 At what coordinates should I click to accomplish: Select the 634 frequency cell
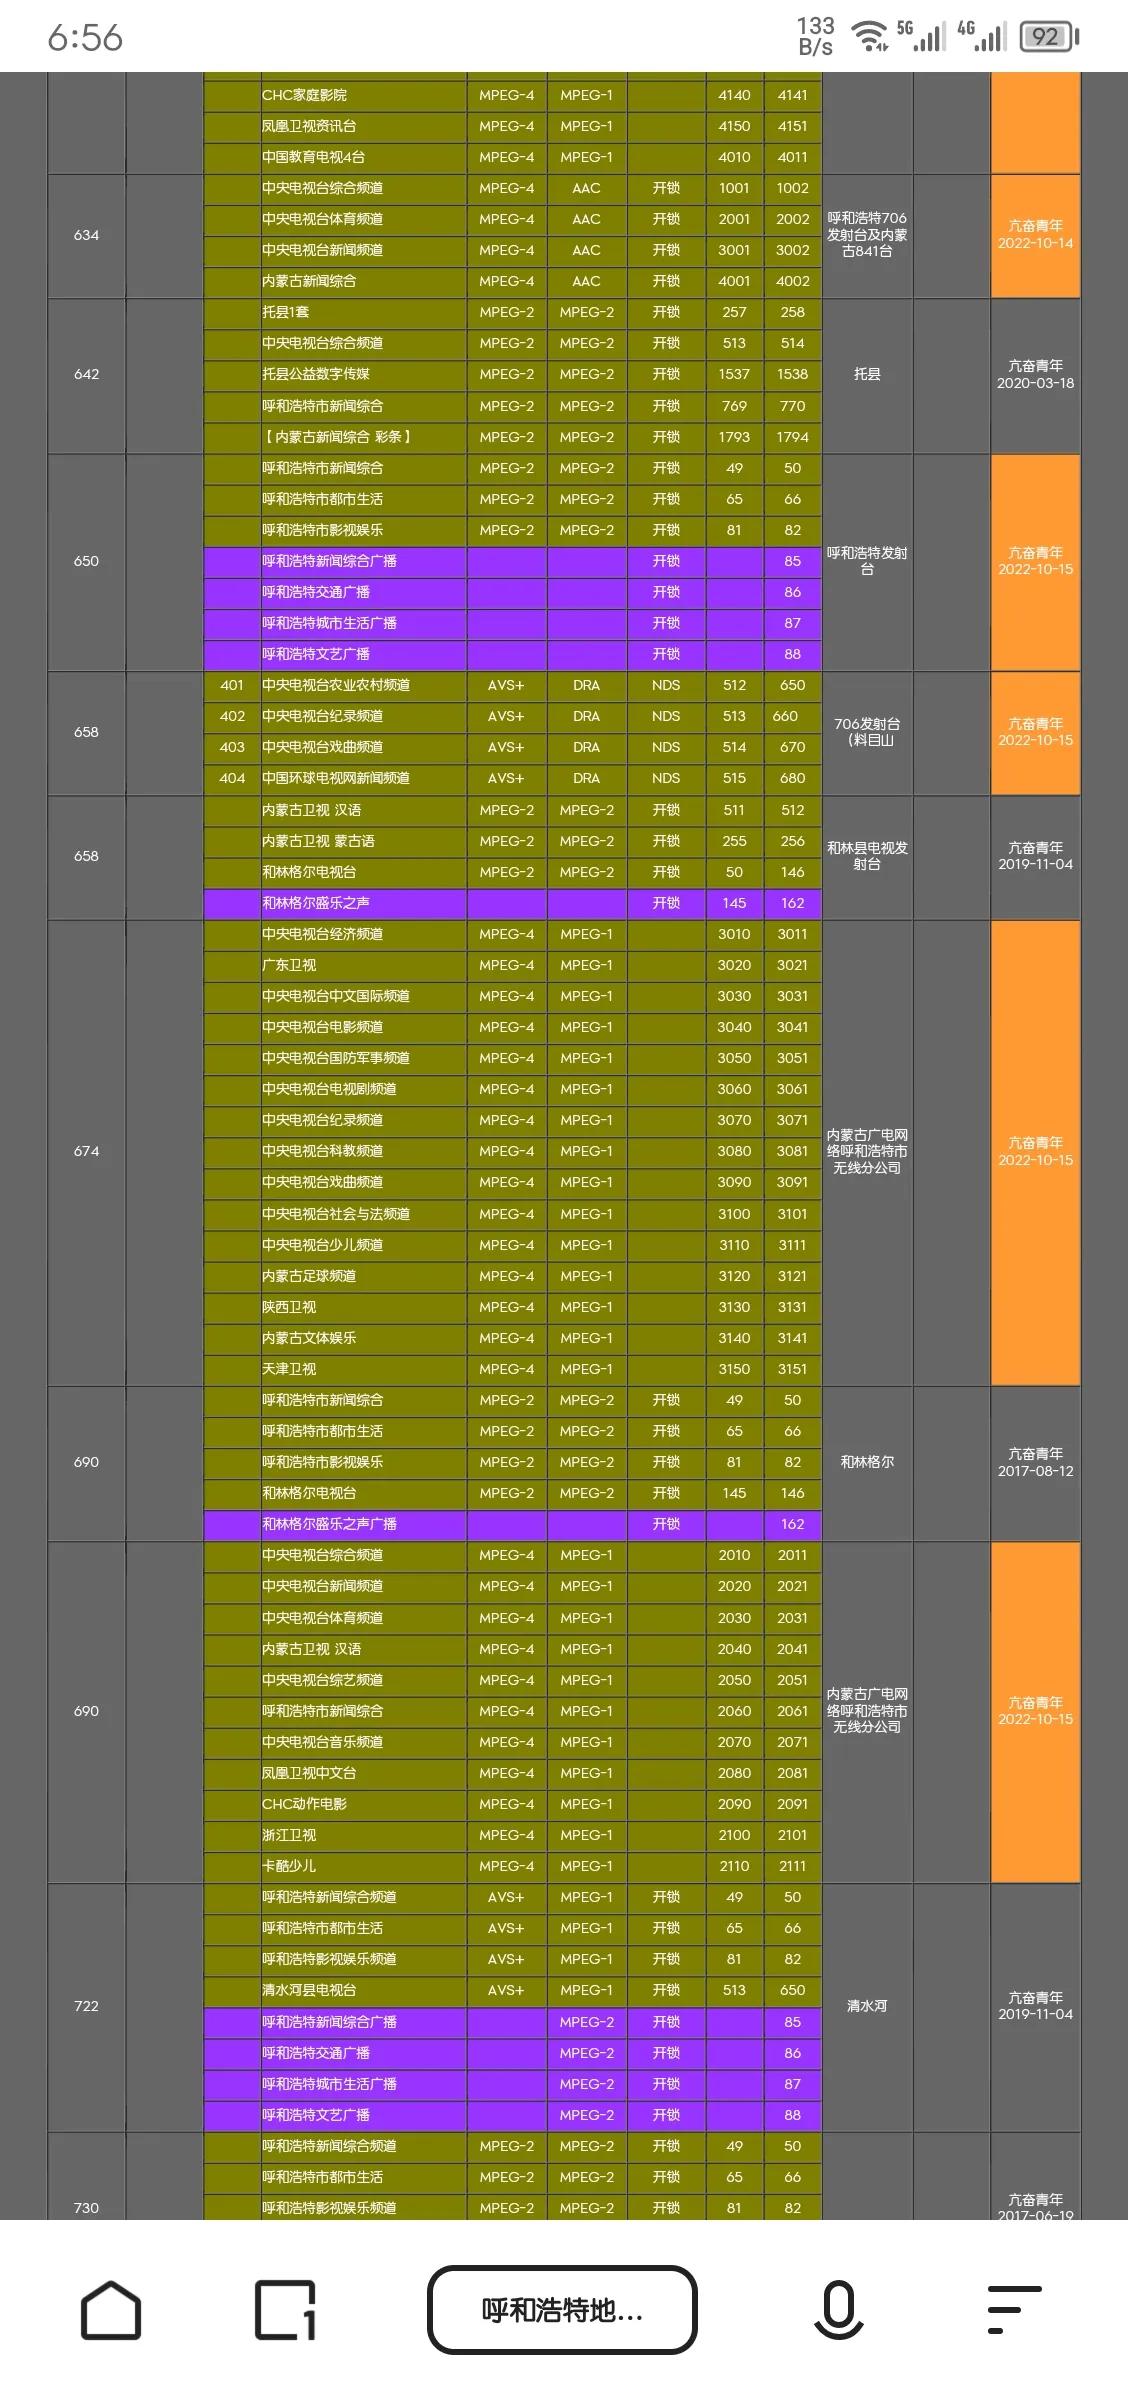coord(86,236)
